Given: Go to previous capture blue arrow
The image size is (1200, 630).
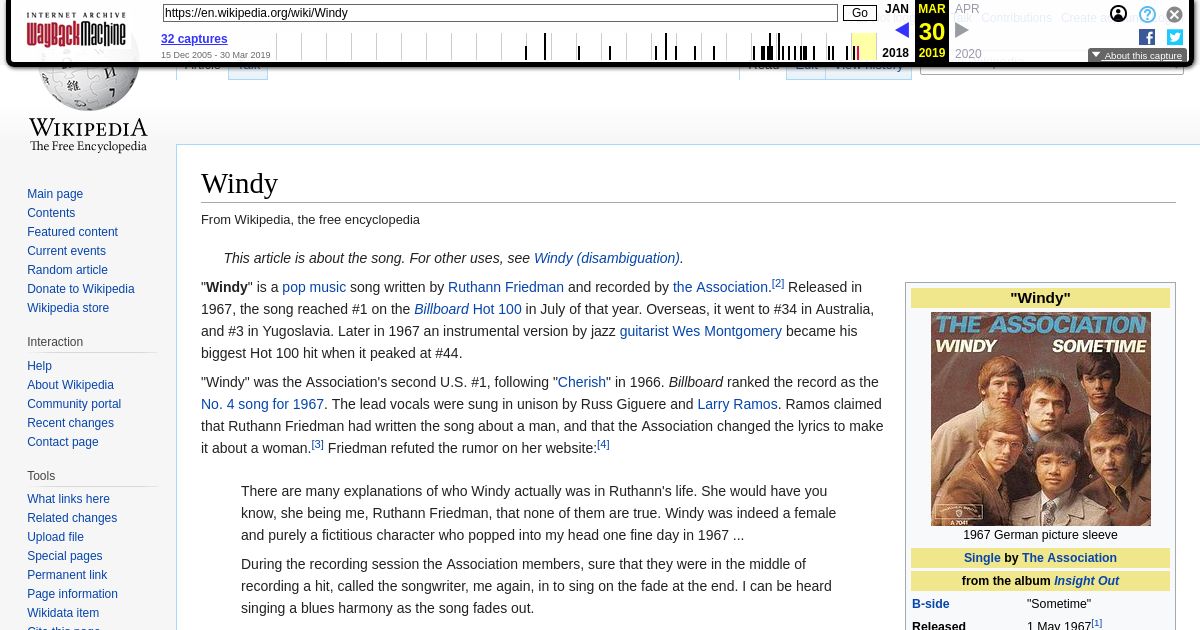Looking at the screenshot, I should [x=902, y=30].
